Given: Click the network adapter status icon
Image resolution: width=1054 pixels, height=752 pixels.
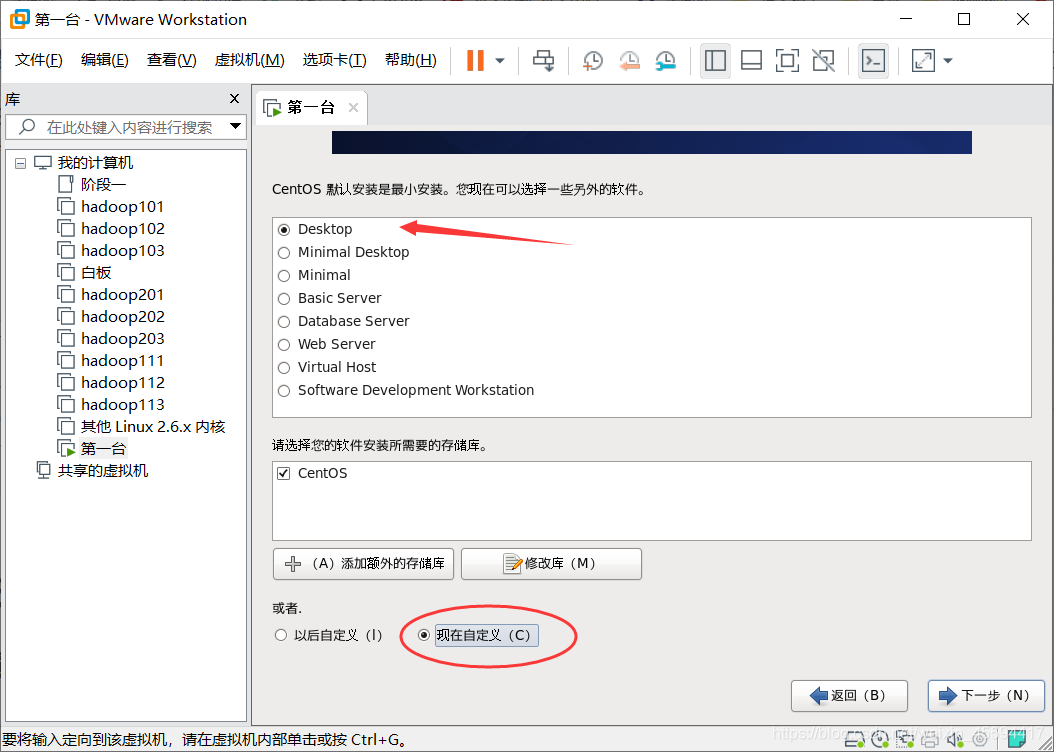Looking at the screenshot, I should 904,740.
